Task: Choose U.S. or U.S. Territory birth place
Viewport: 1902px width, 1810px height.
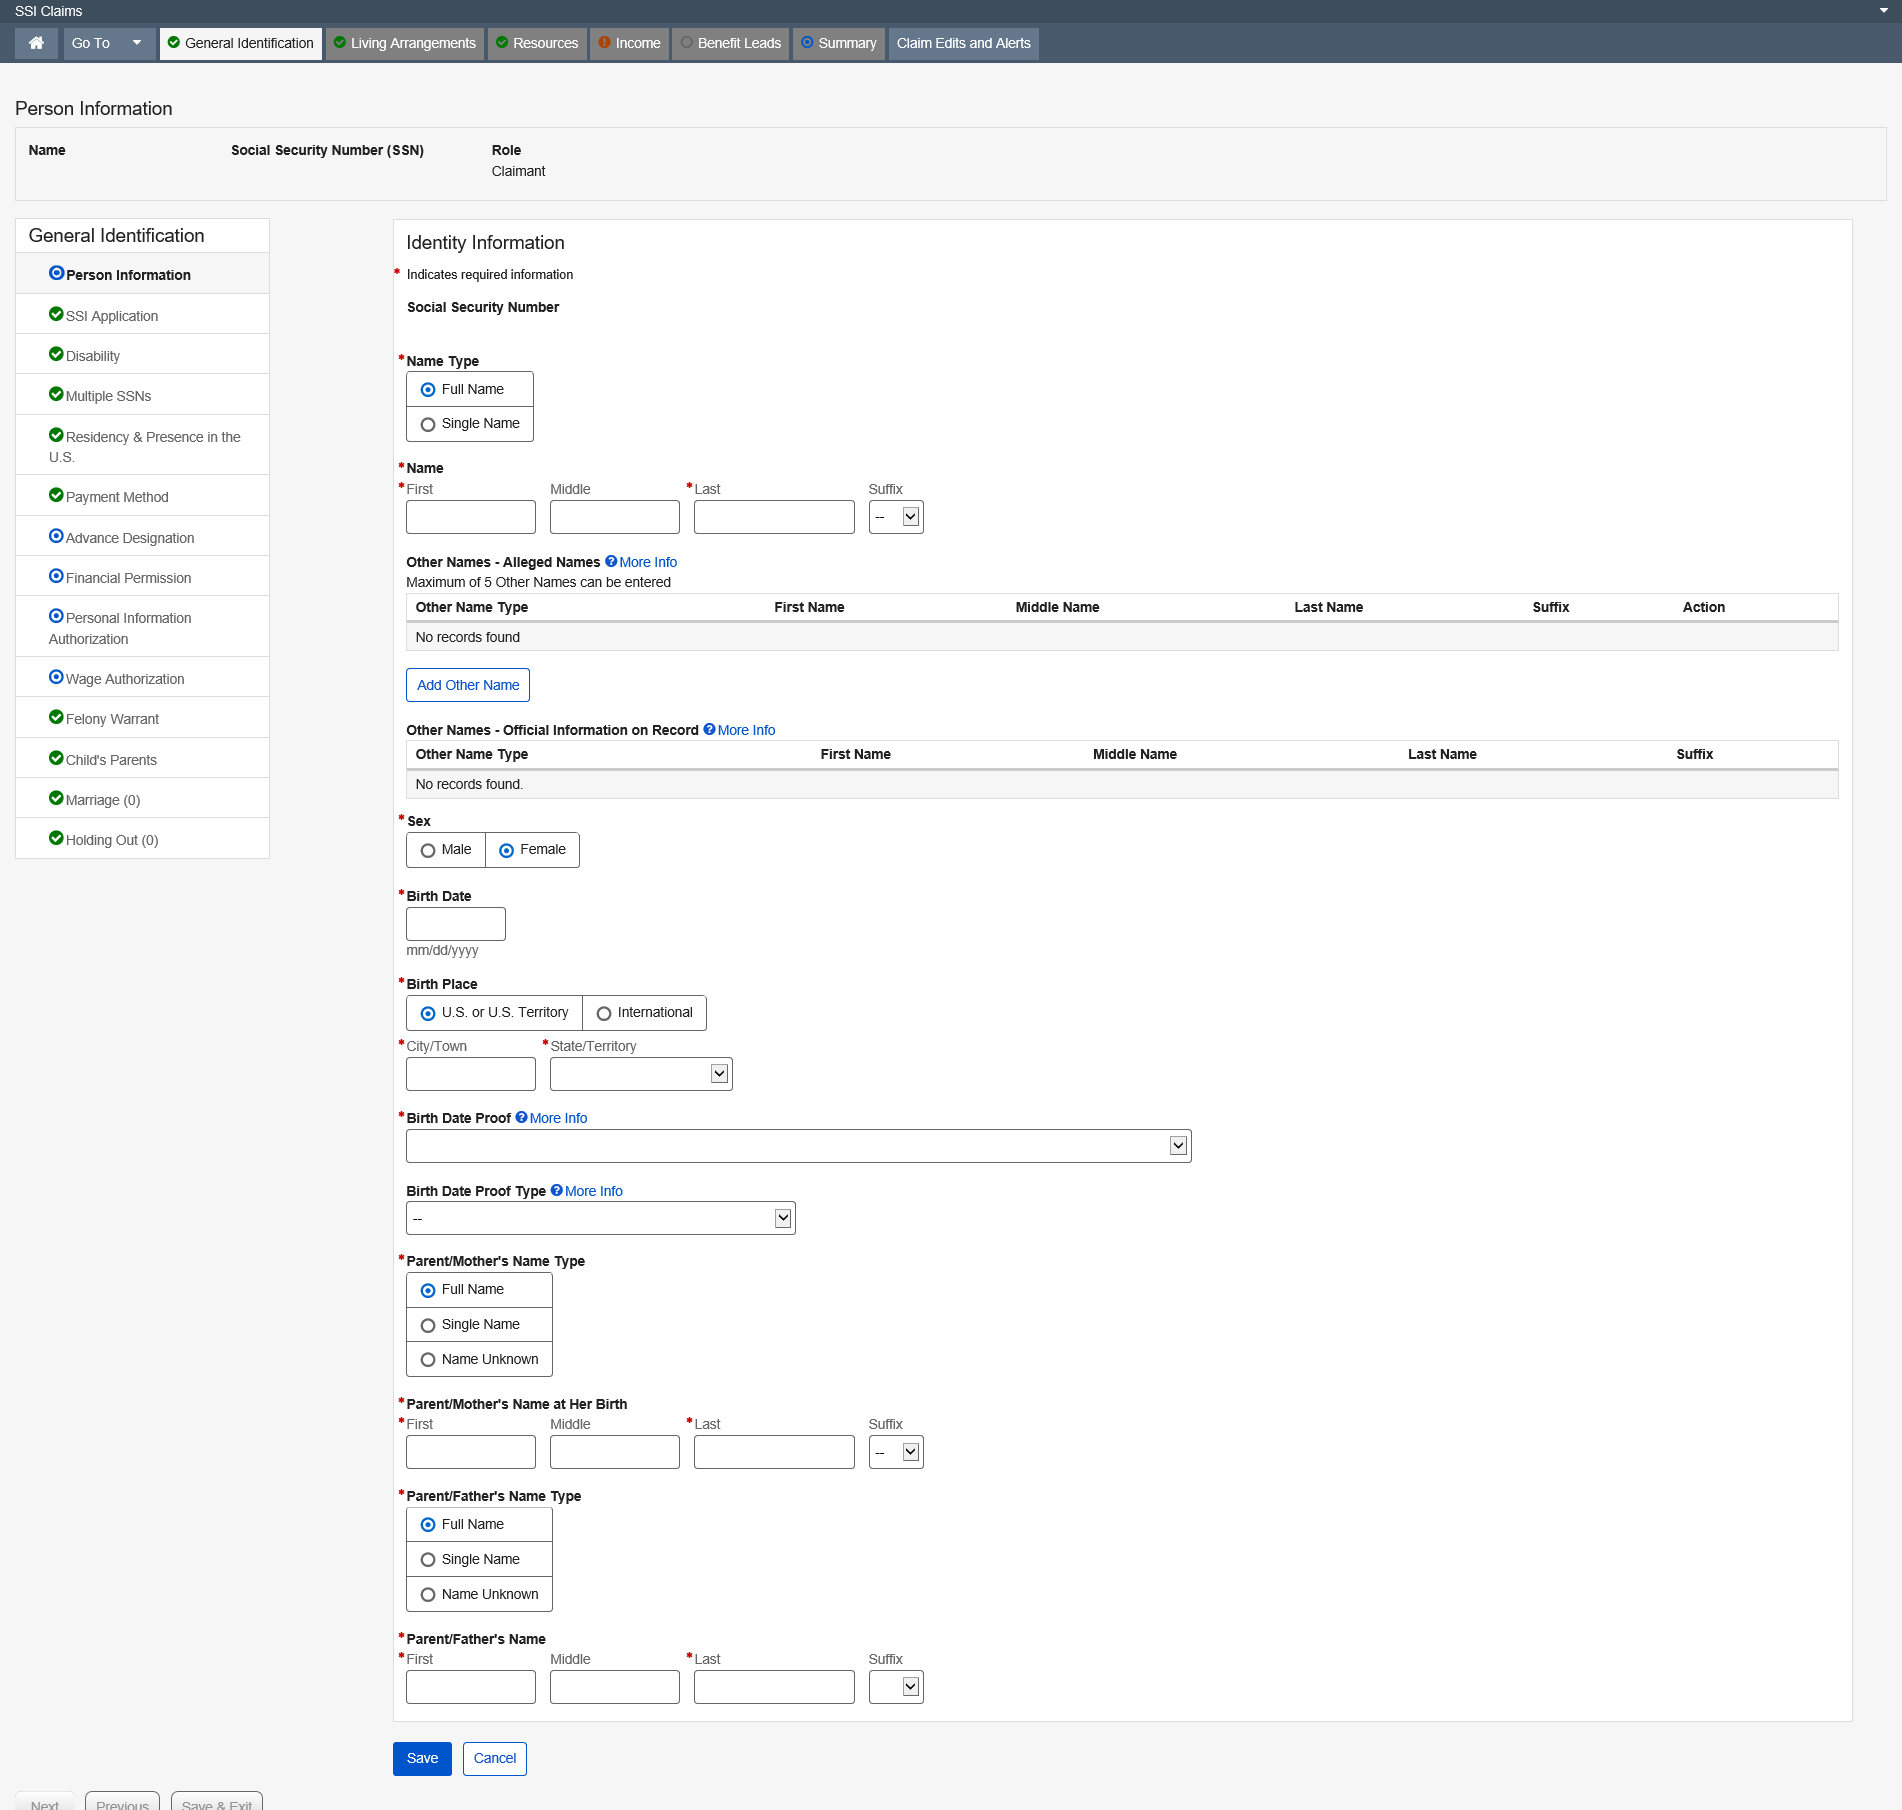Action: click(x=428, y=1014)
